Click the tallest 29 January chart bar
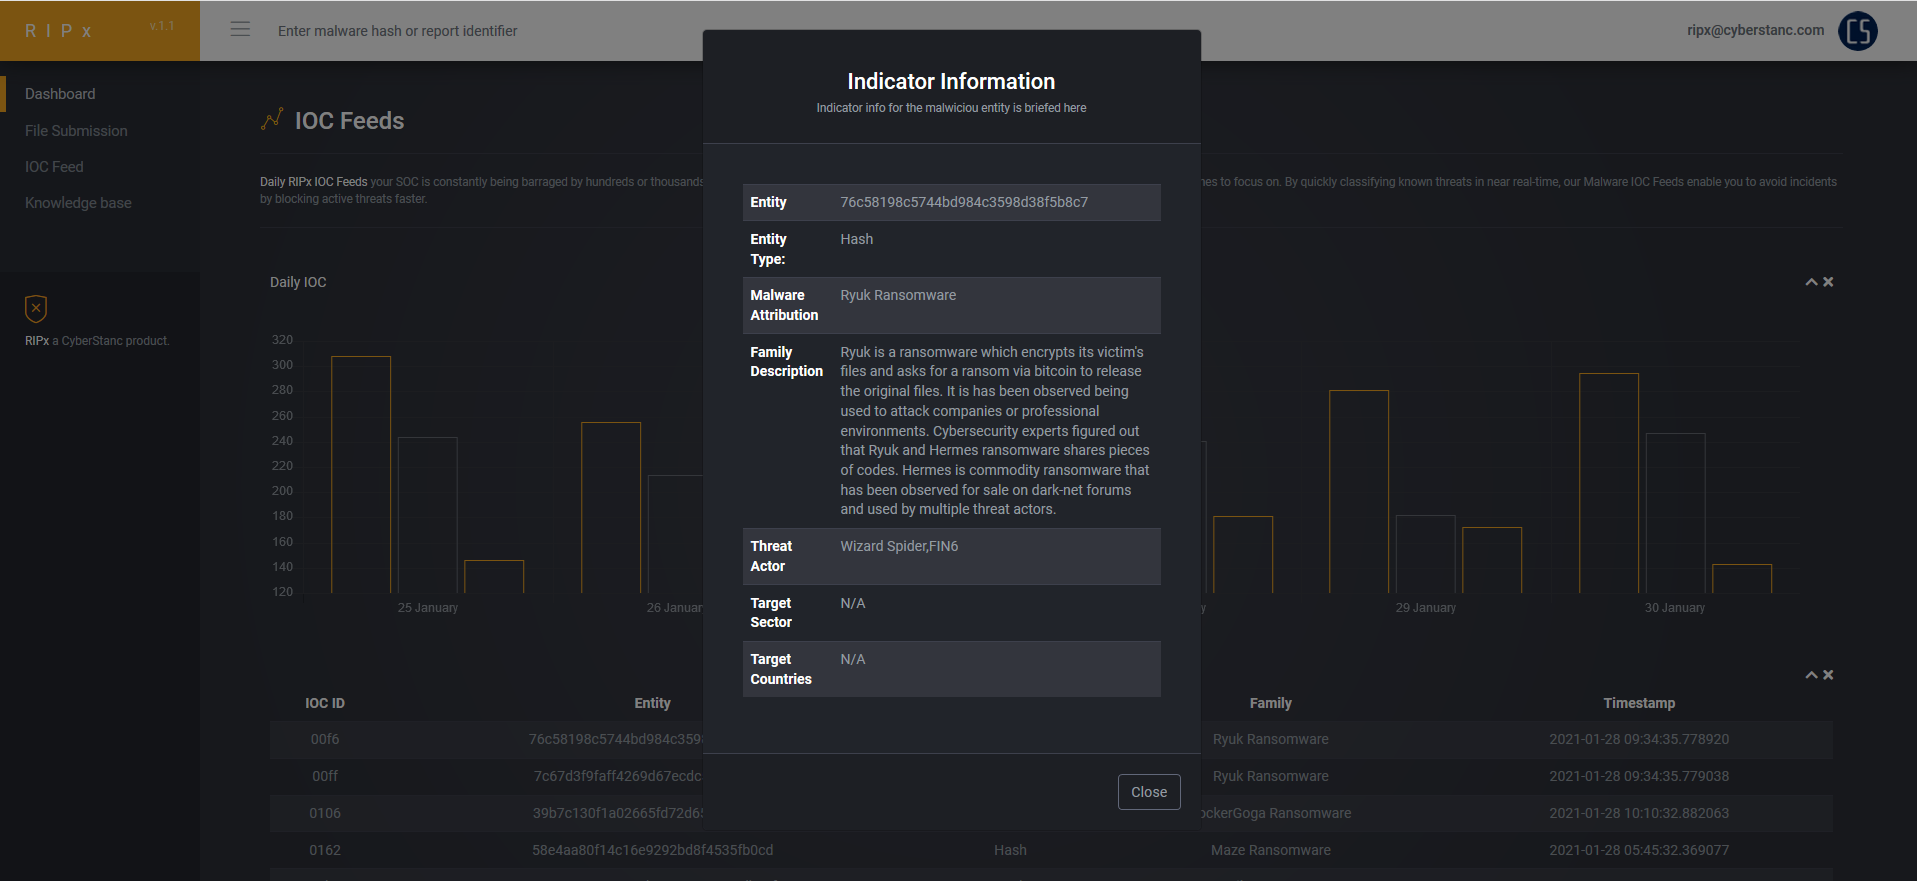 [1359, 492]
